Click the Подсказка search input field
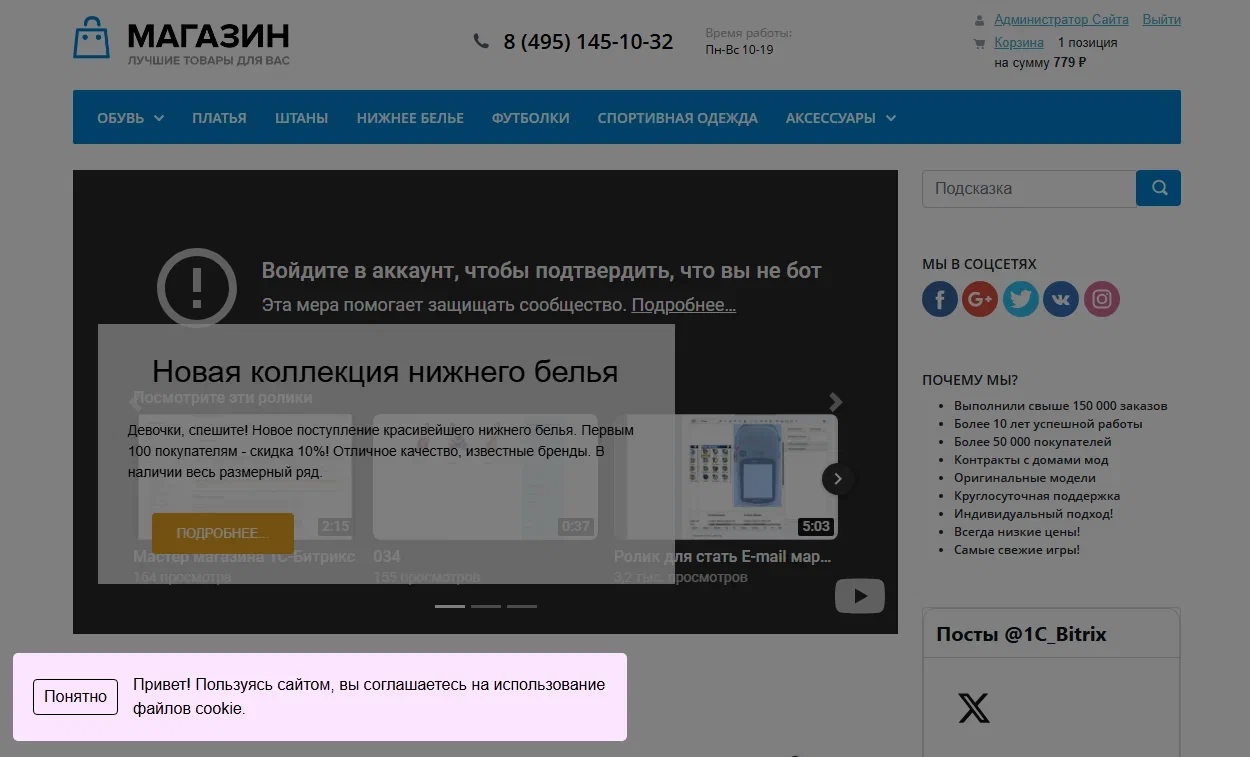1250x757 pixels. pyautogui.click(x=1028, y=188)
